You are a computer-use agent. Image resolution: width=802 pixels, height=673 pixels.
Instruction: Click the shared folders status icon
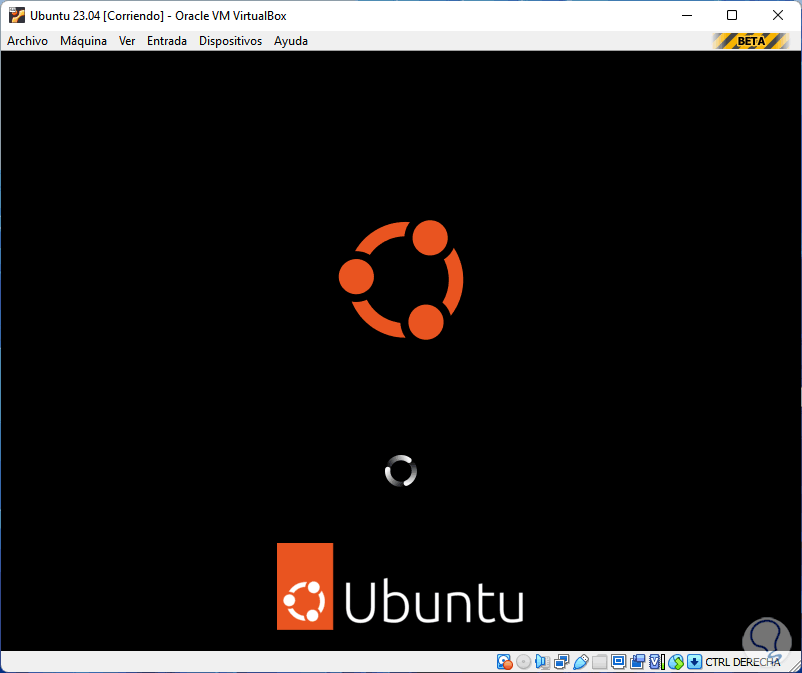click(599, 662)
